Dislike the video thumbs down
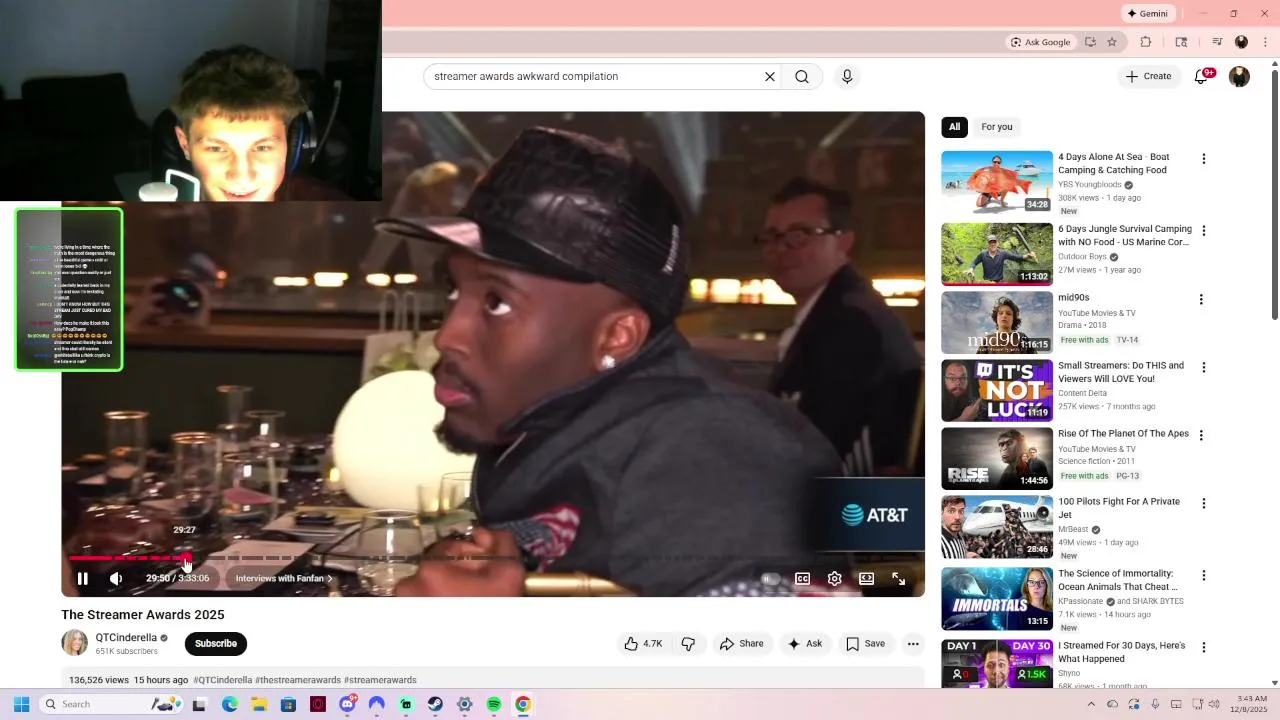Image resolution: width=1280 pixels, height=720 pixels. coord(688,644)
